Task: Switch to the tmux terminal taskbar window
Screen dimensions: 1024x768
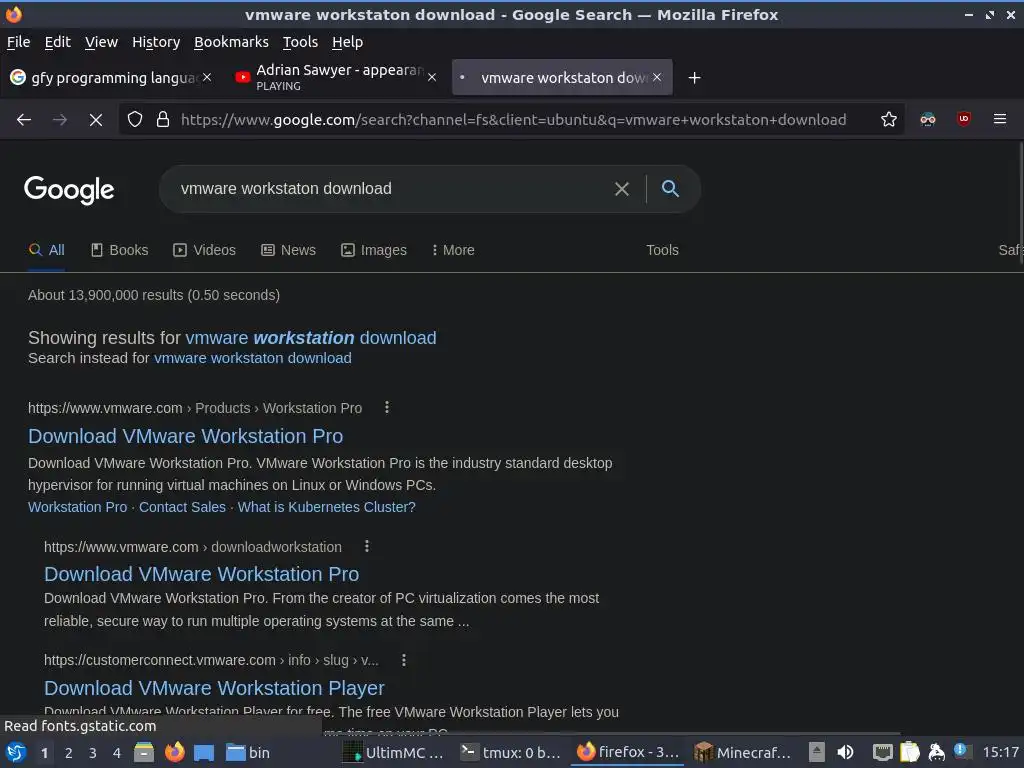Action: point(511,752)
